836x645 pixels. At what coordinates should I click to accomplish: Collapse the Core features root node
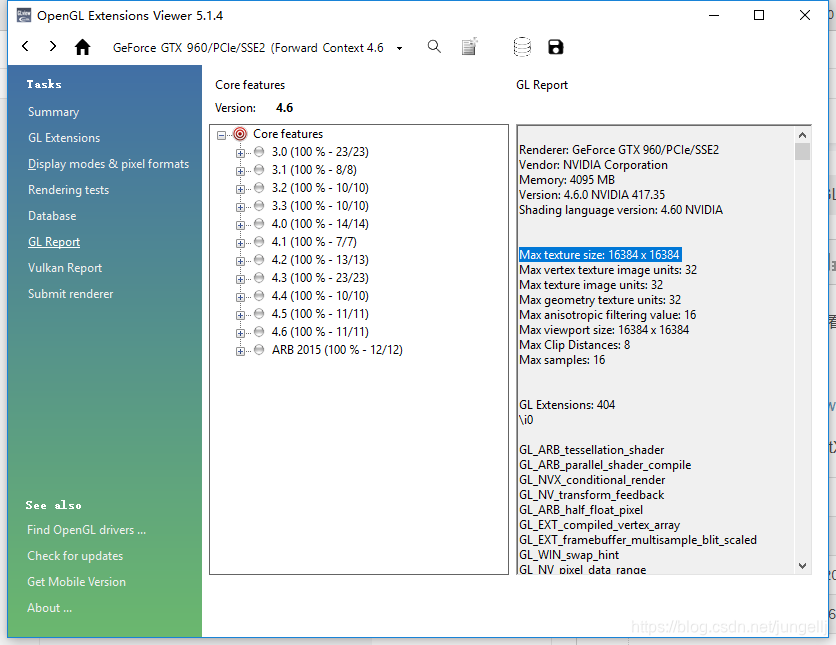tap(221, 135)
